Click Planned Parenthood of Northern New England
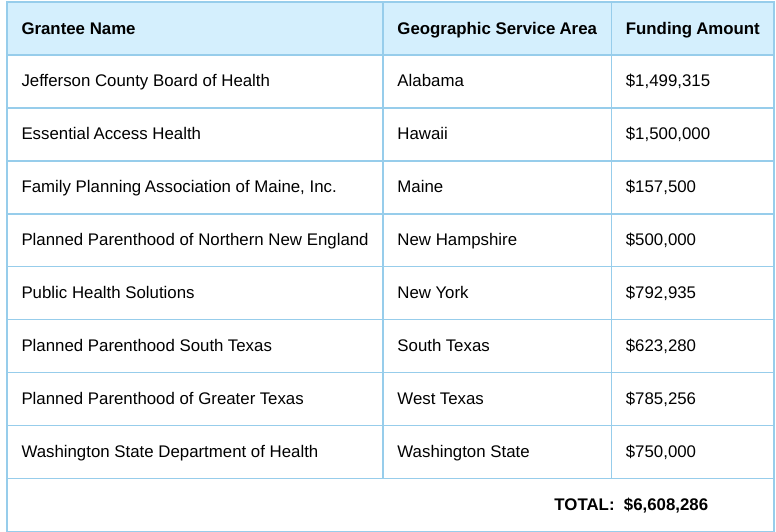 click(x=194, y=240)
